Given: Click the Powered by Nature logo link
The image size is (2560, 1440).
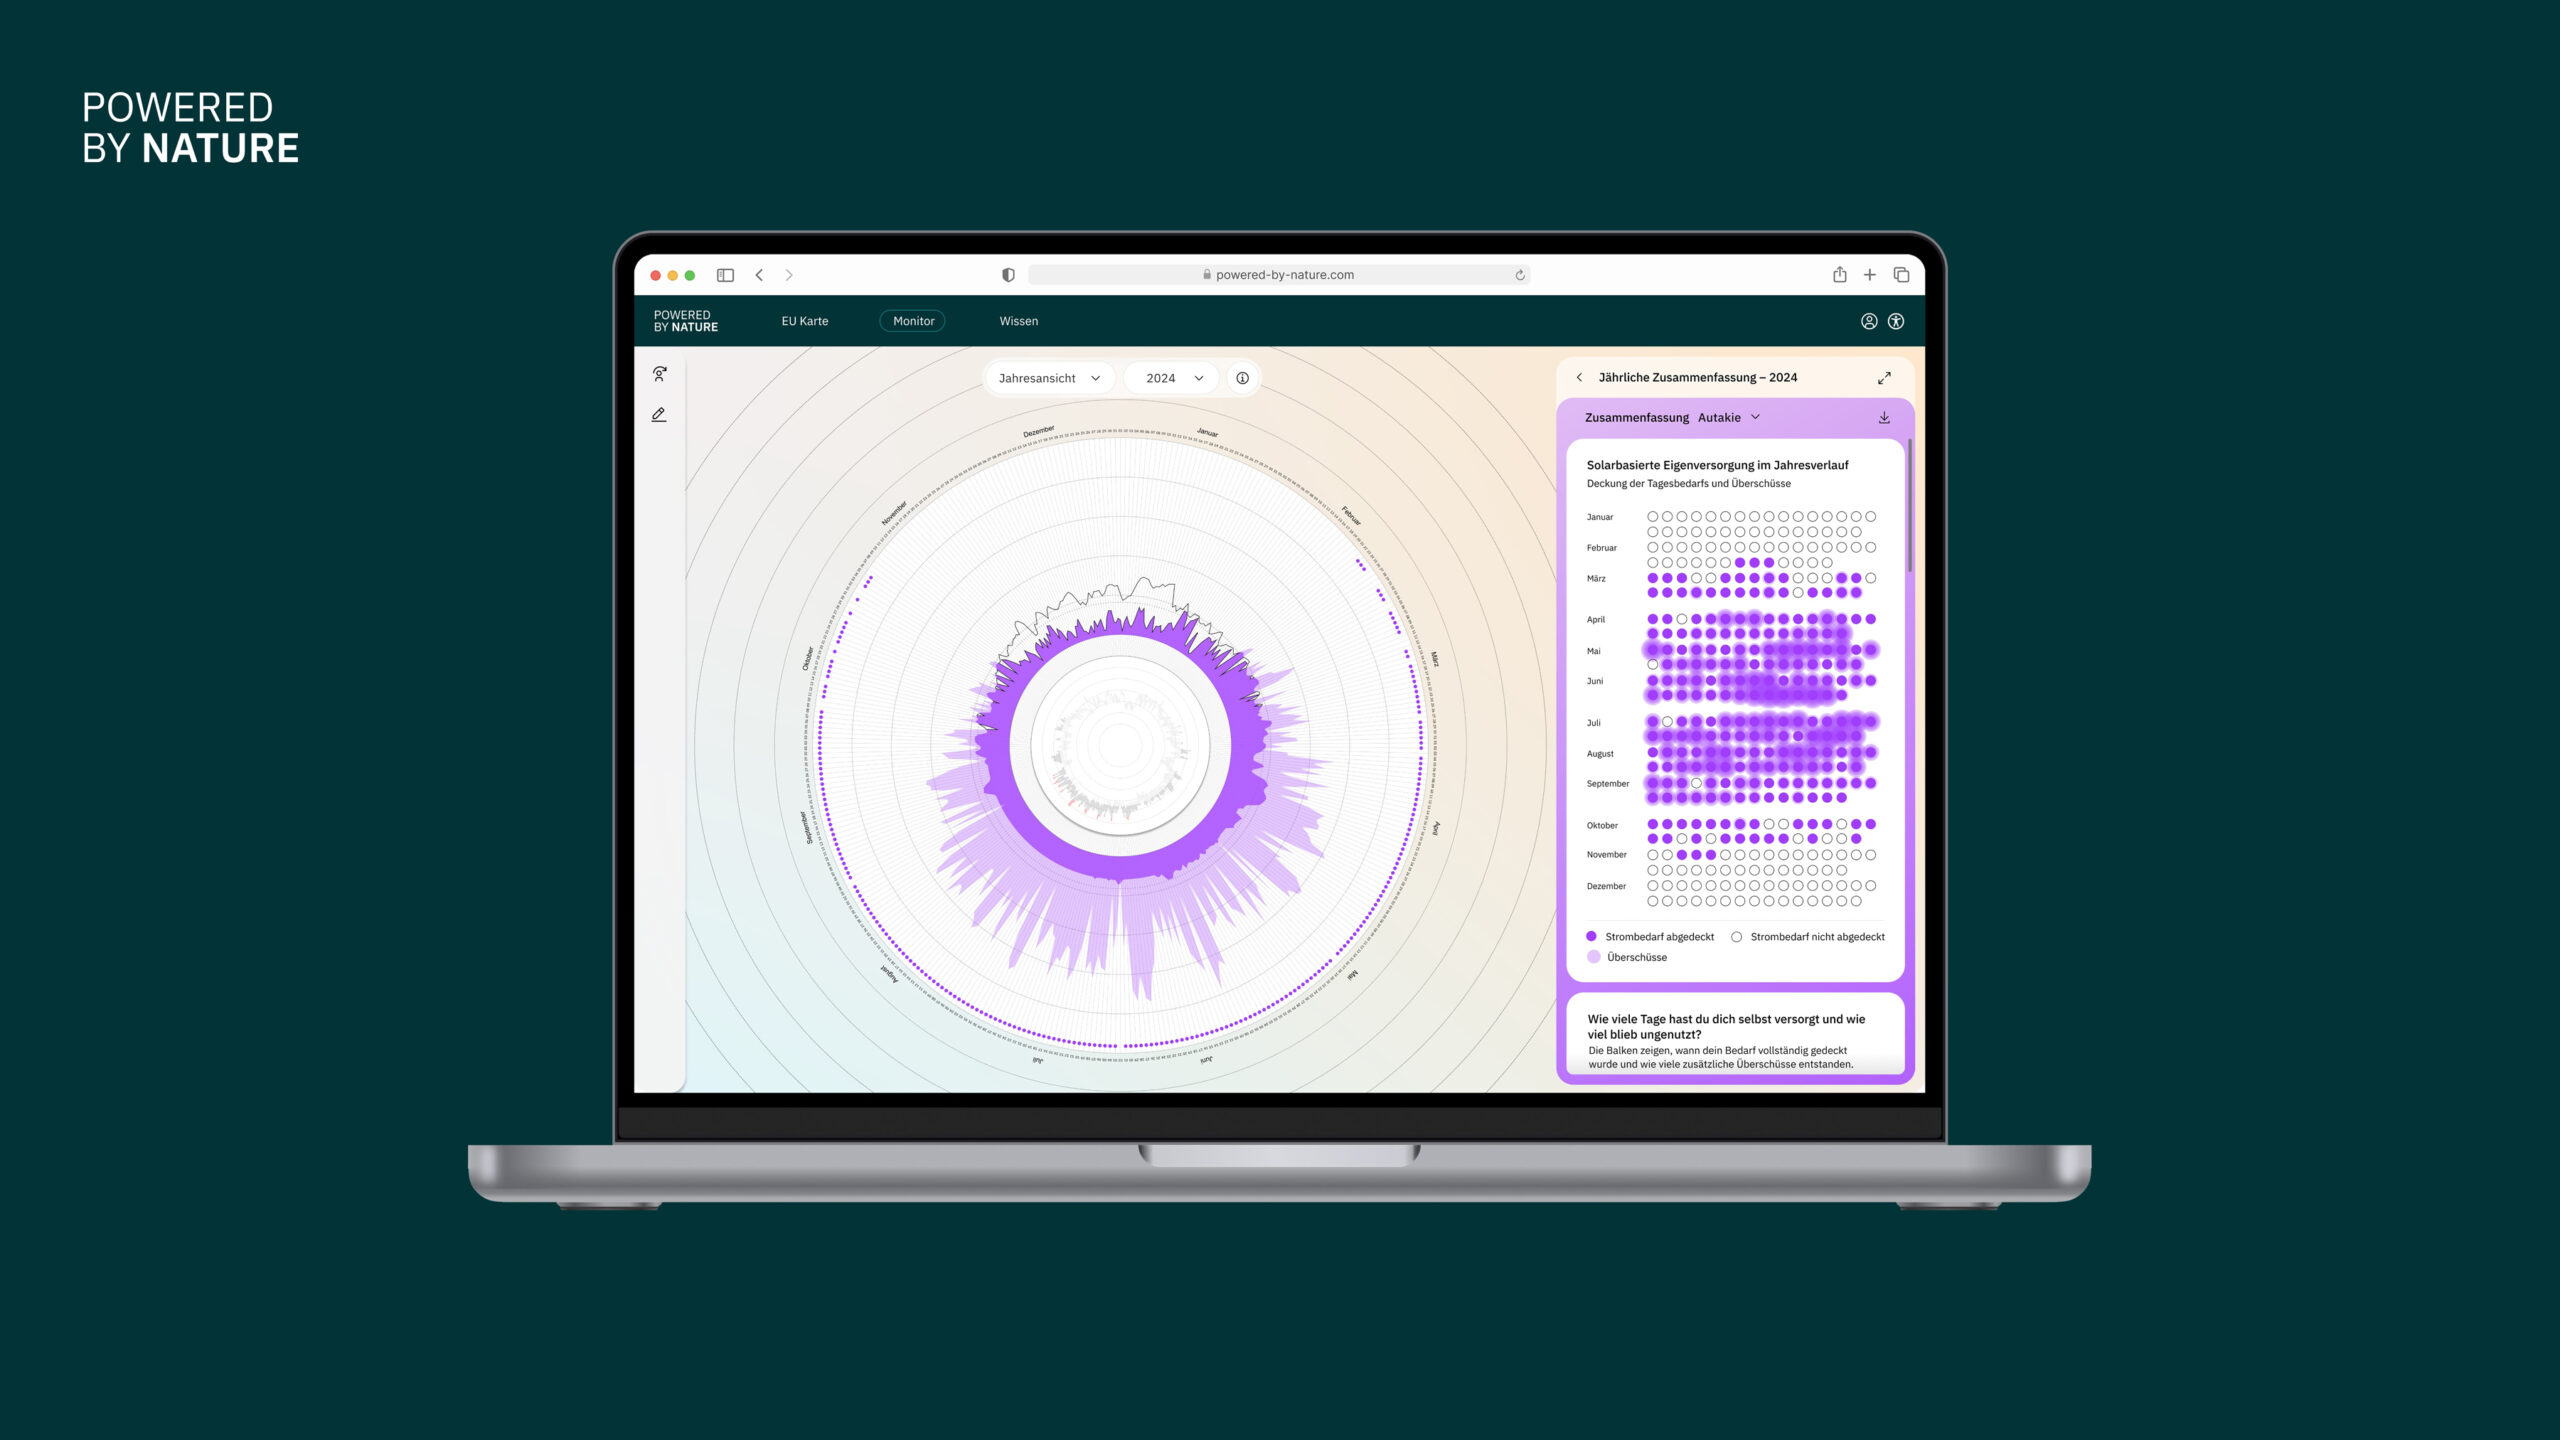Looking at the screenshot, I should (x=685, y=321).
